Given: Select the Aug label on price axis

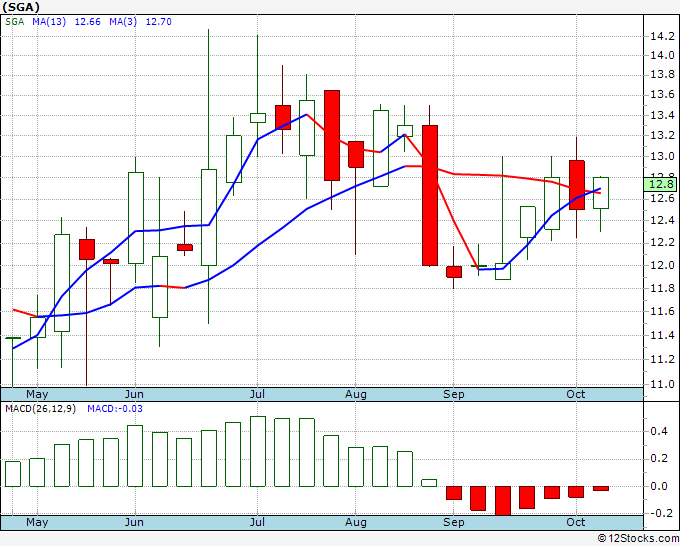Looking at the screenshot, I should click(x=356, y=394).
